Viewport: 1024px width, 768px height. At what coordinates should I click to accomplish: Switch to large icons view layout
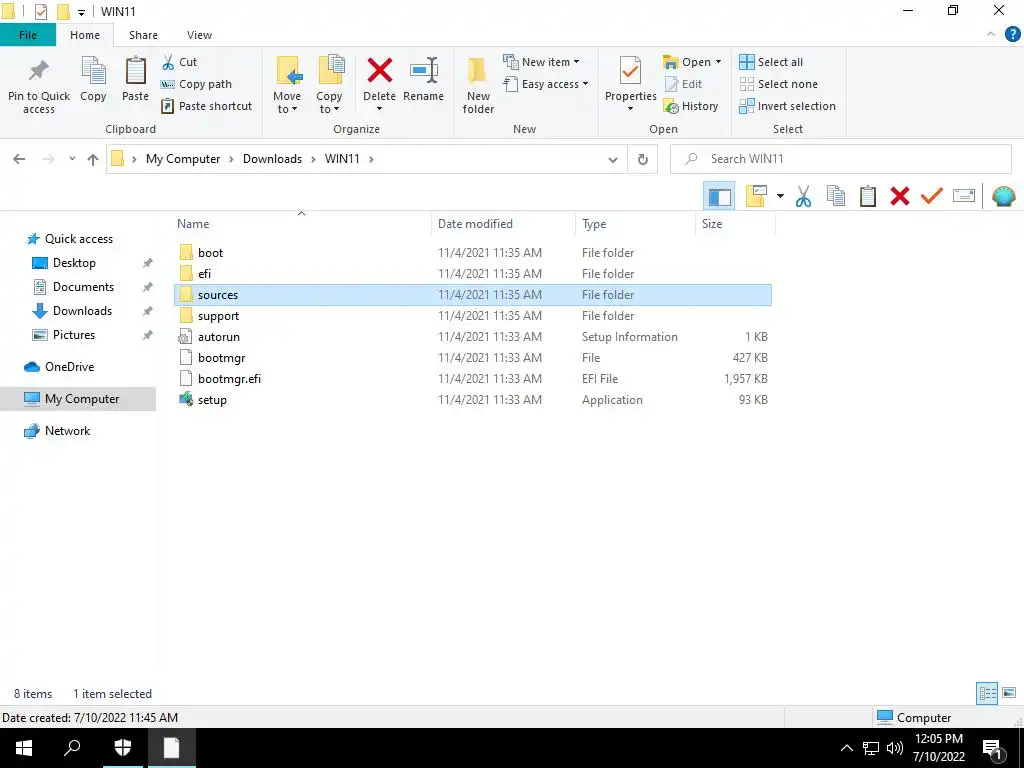click(1009, 693)
